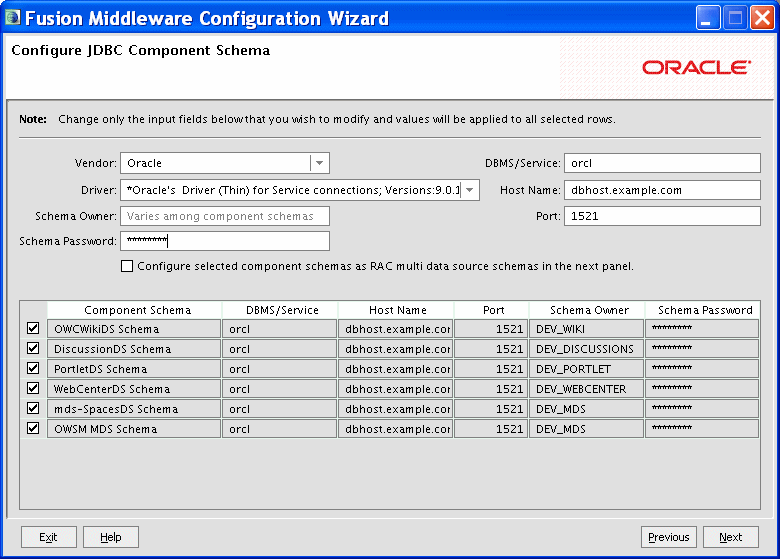Open Help for this wizard
Viewport: 780px width, 559px height.
pyautogui.click(x=111, y=537)
